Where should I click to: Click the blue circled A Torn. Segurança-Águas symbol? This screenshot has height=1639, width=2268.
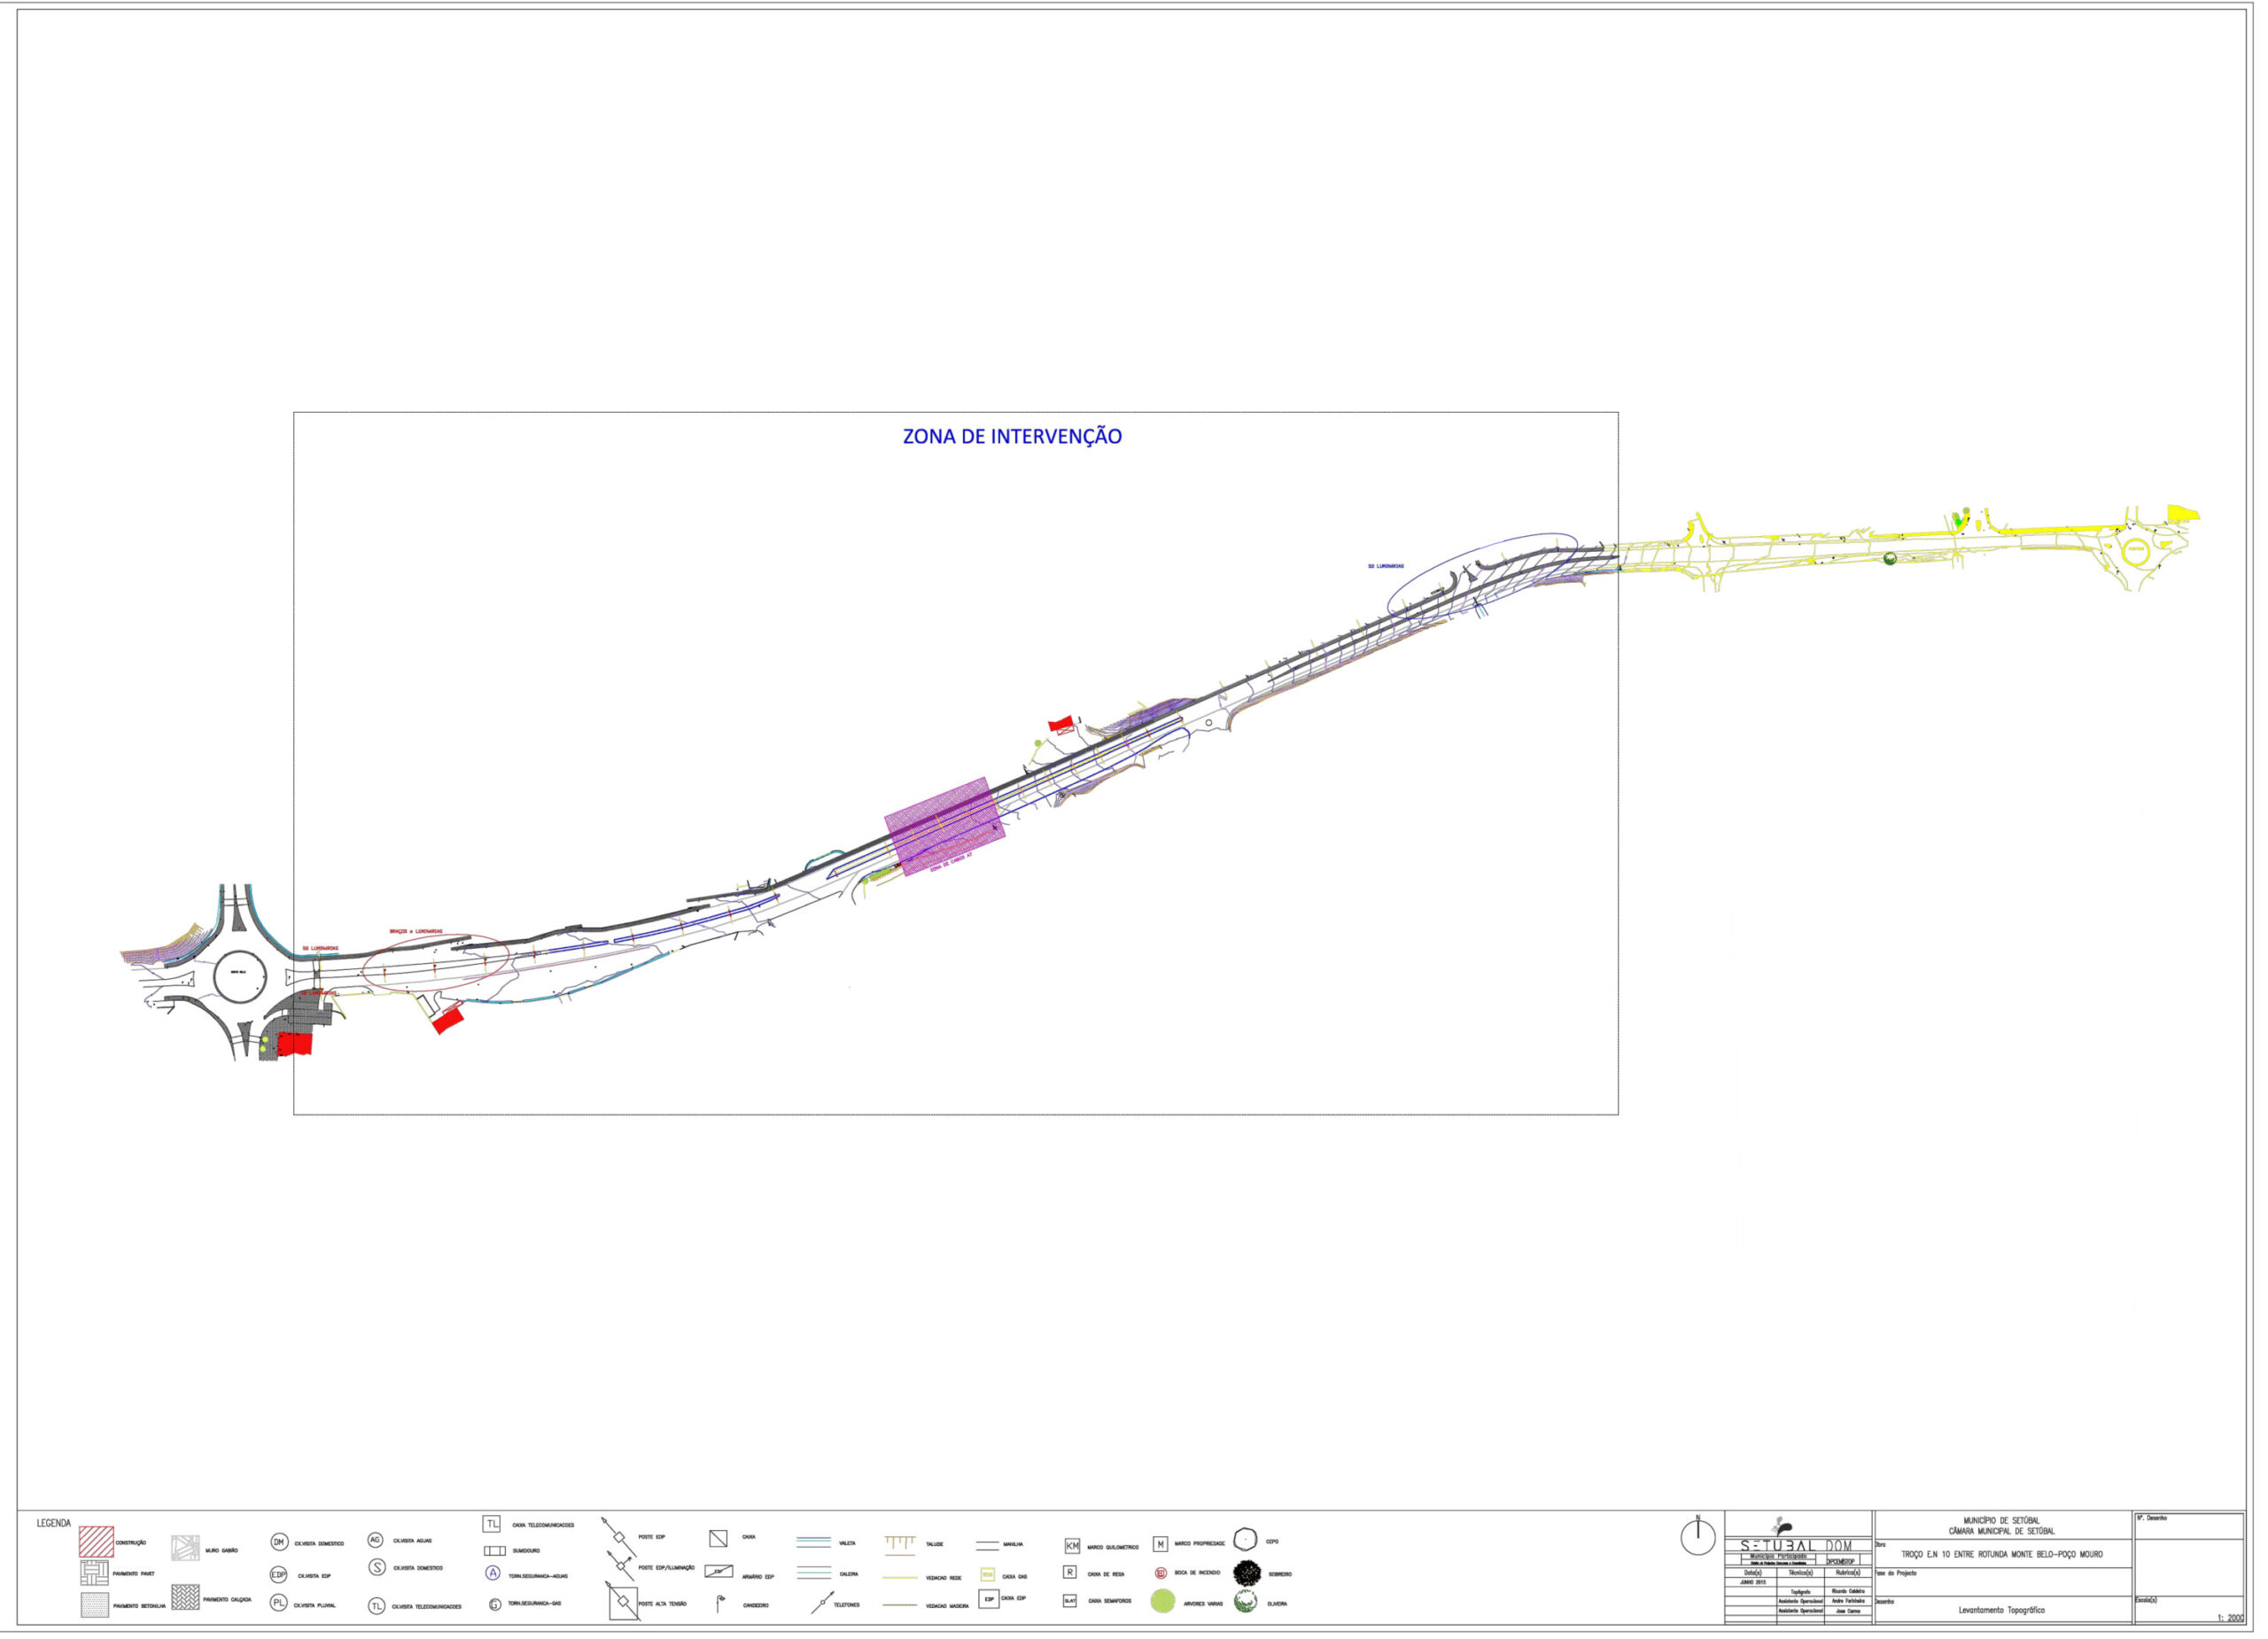pos(493,1573)
